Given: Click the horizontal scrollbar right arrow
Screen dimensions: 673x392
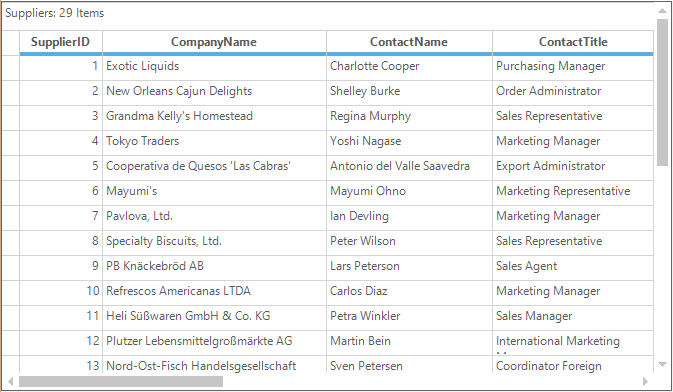Looking at the screenshot, I should [645, 381].
